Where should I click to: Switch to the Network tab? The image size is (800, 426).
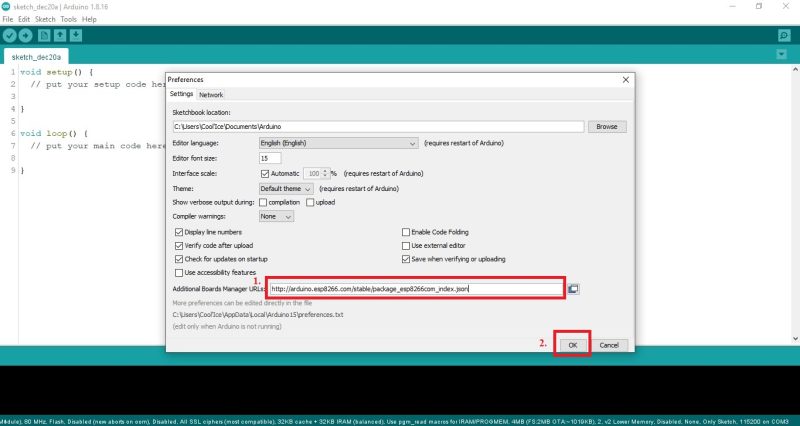[x=211, y=94]
